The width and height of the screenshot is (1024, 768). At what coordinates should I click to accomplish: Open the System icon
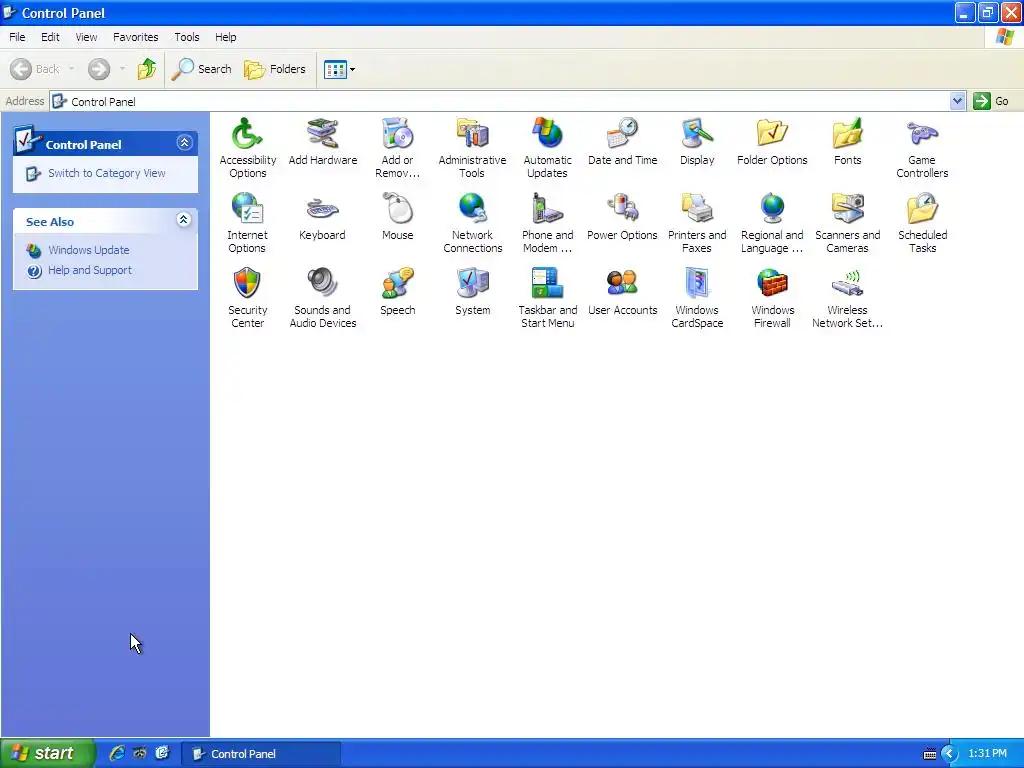(x=472, y=284)
